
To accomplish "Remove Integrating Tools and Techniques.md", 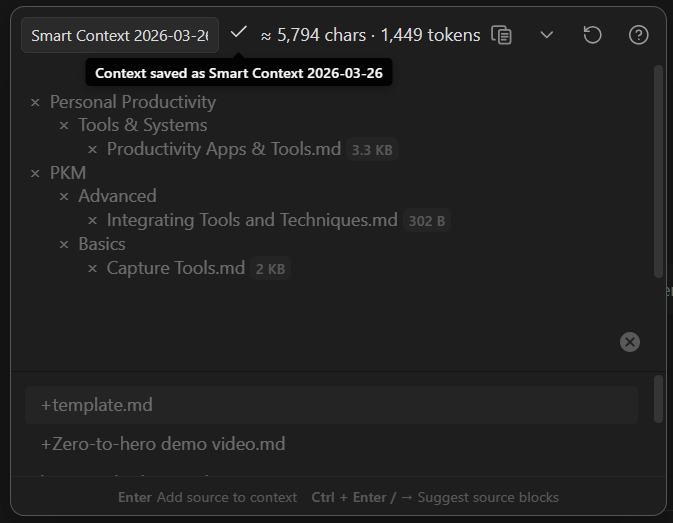I will 92,221.
